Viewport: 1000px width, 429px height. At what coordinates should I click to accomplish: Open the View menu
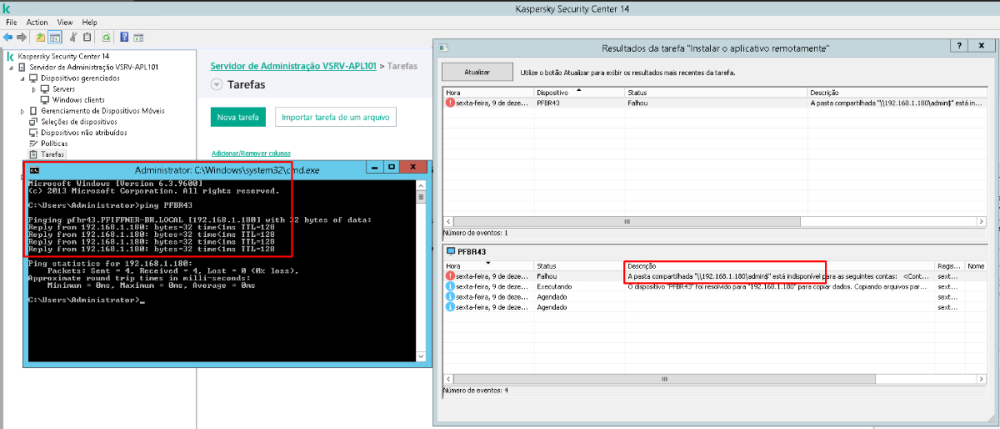click(65, 21)
